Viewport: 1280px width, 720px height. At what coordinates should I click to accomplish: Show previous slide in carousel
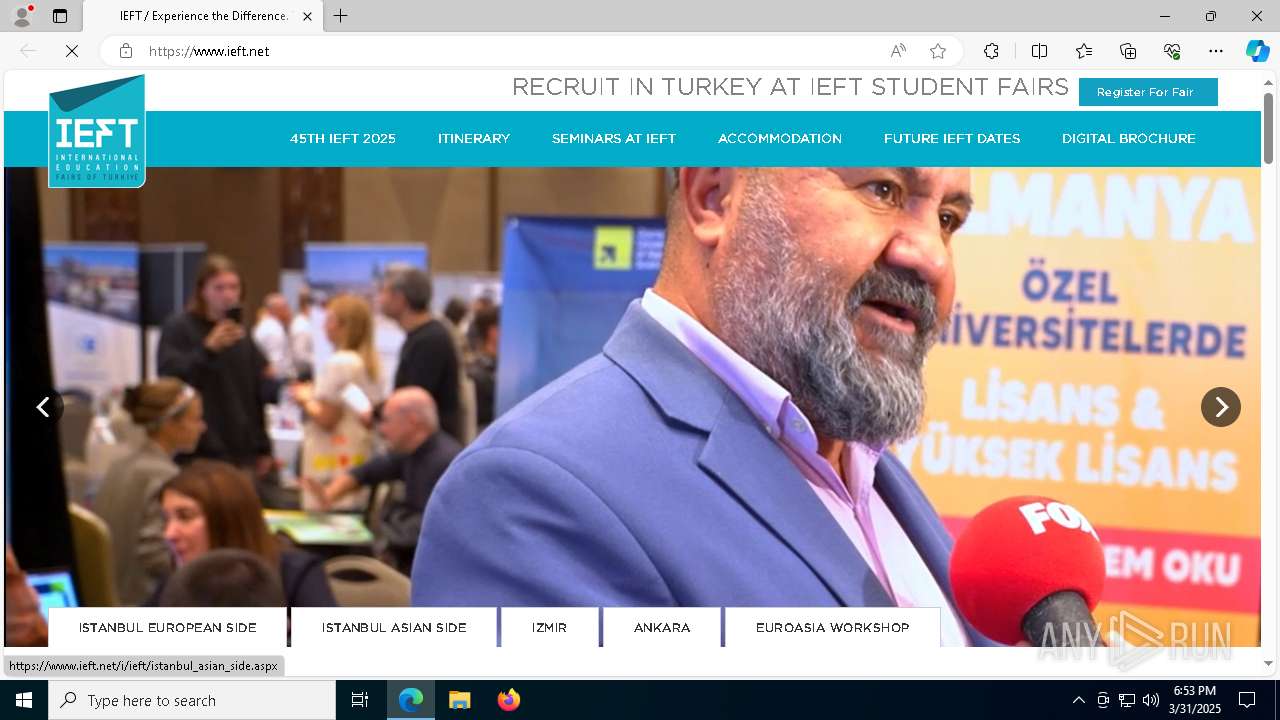pos(43,407)
